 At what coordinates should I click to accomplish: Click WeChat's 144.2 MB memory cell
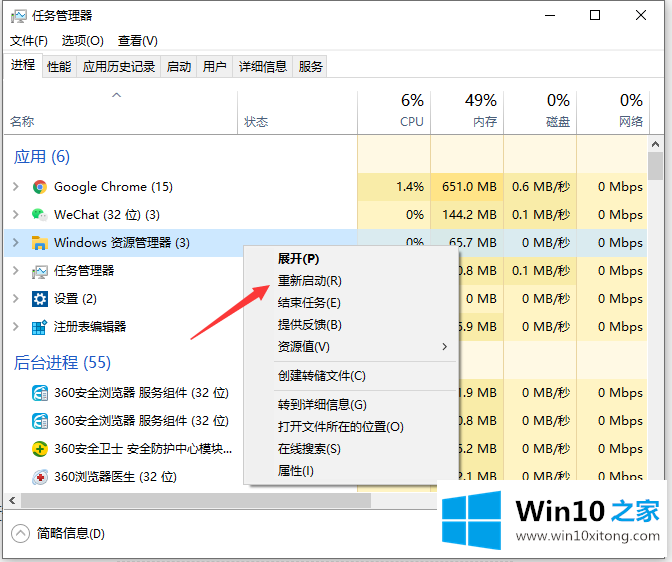[x=467, y=215]
